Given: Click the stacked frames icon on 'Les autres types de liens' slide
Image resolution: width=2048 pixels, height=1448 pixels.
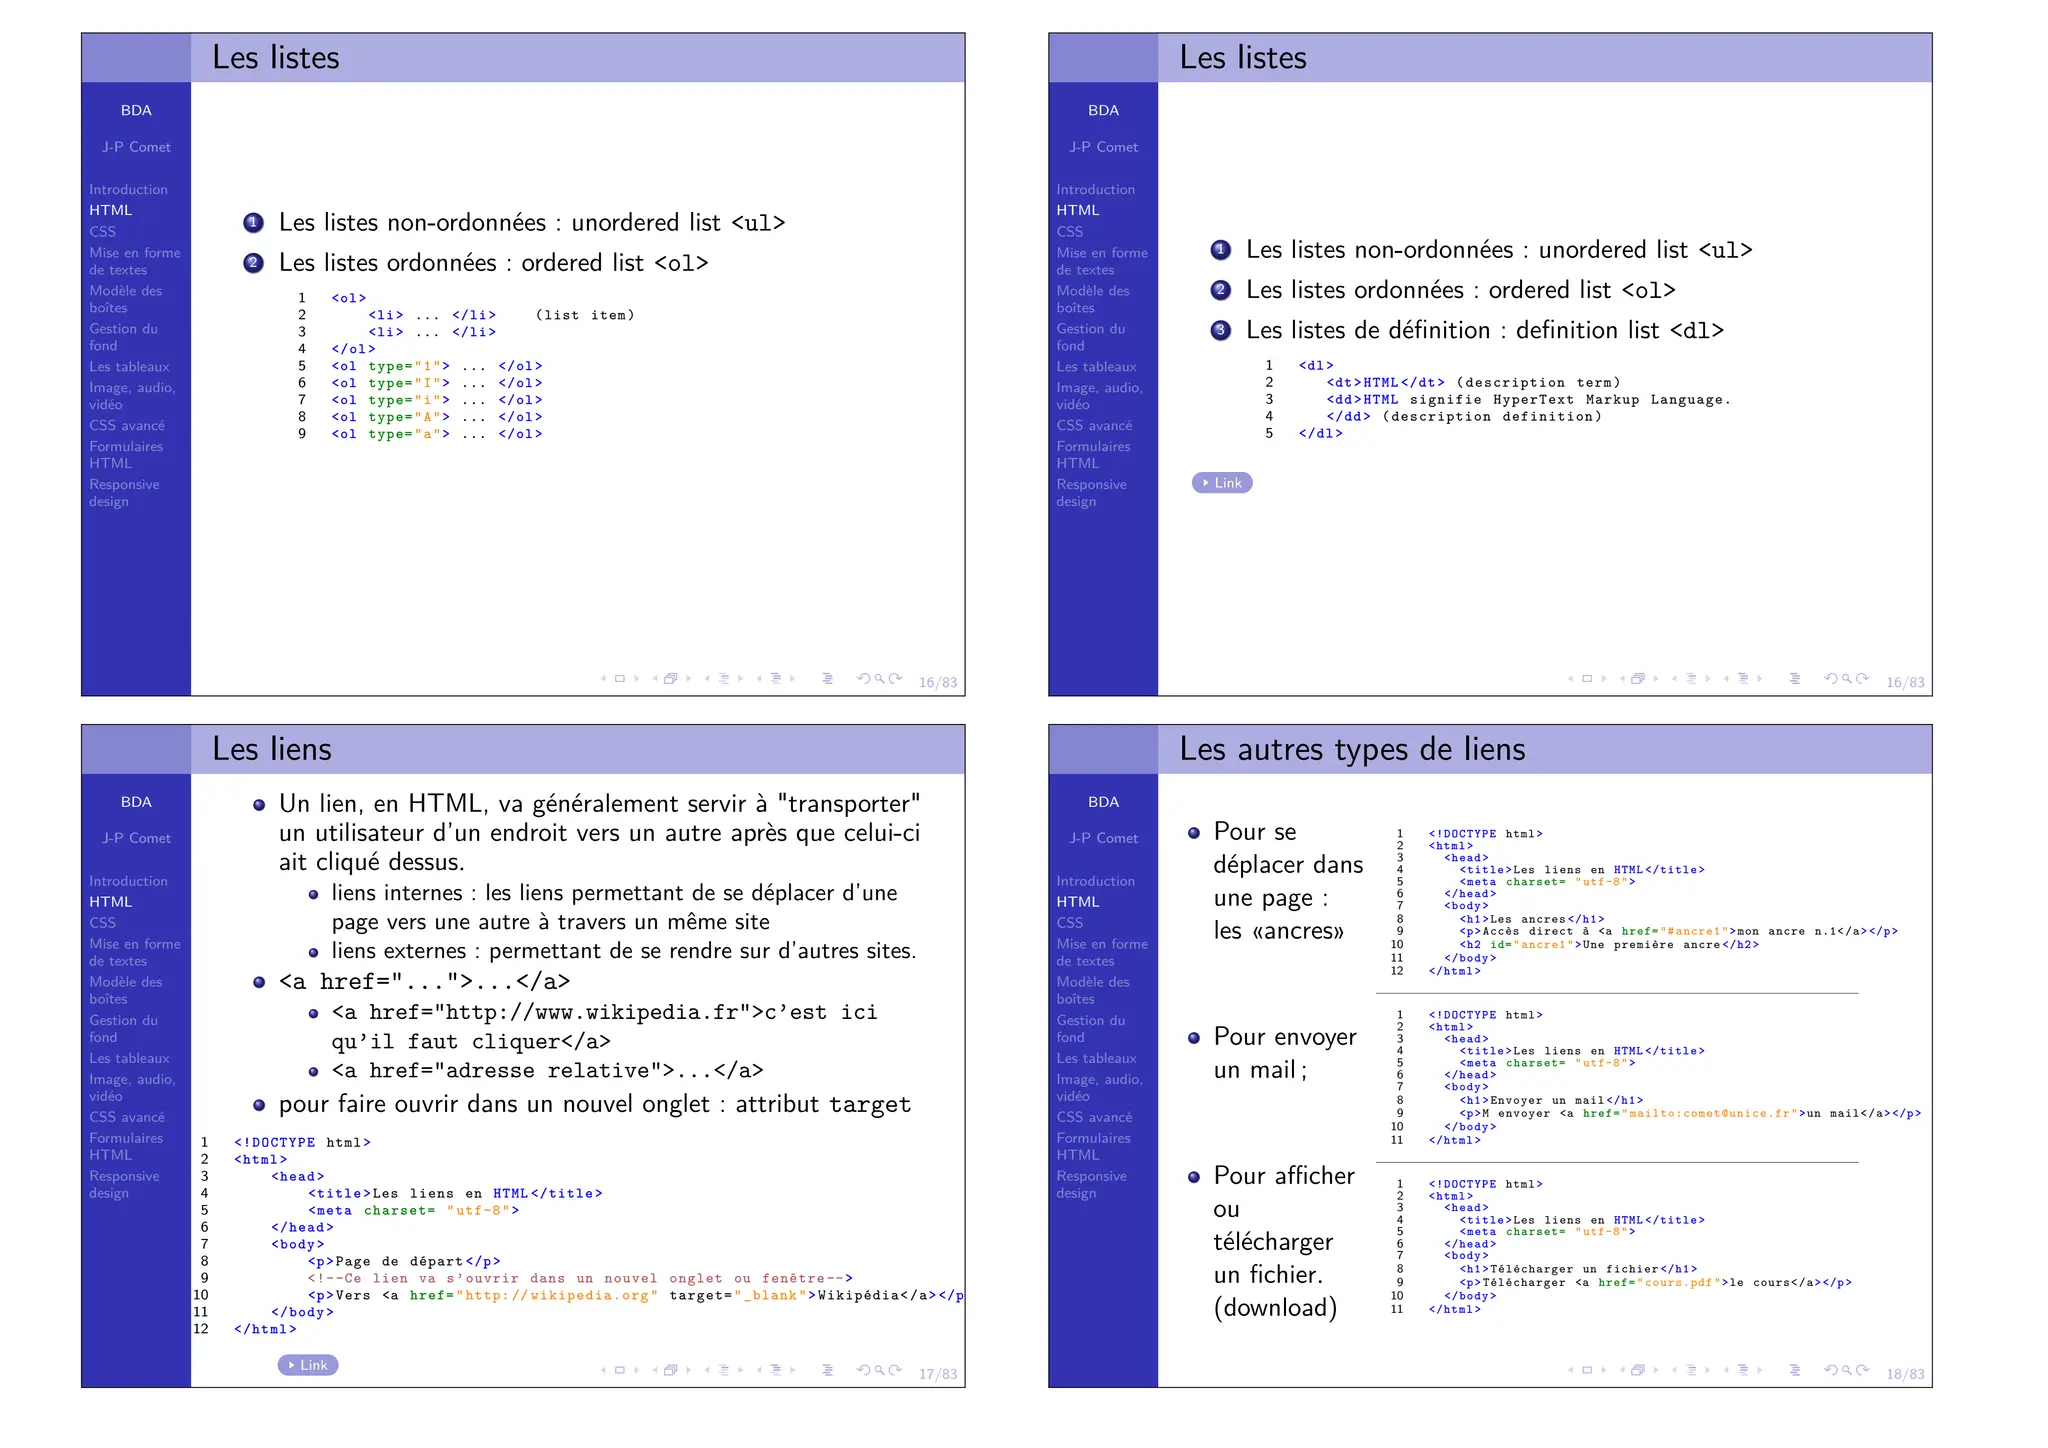Looking at the screenshot, I should coord(1638,1370).
